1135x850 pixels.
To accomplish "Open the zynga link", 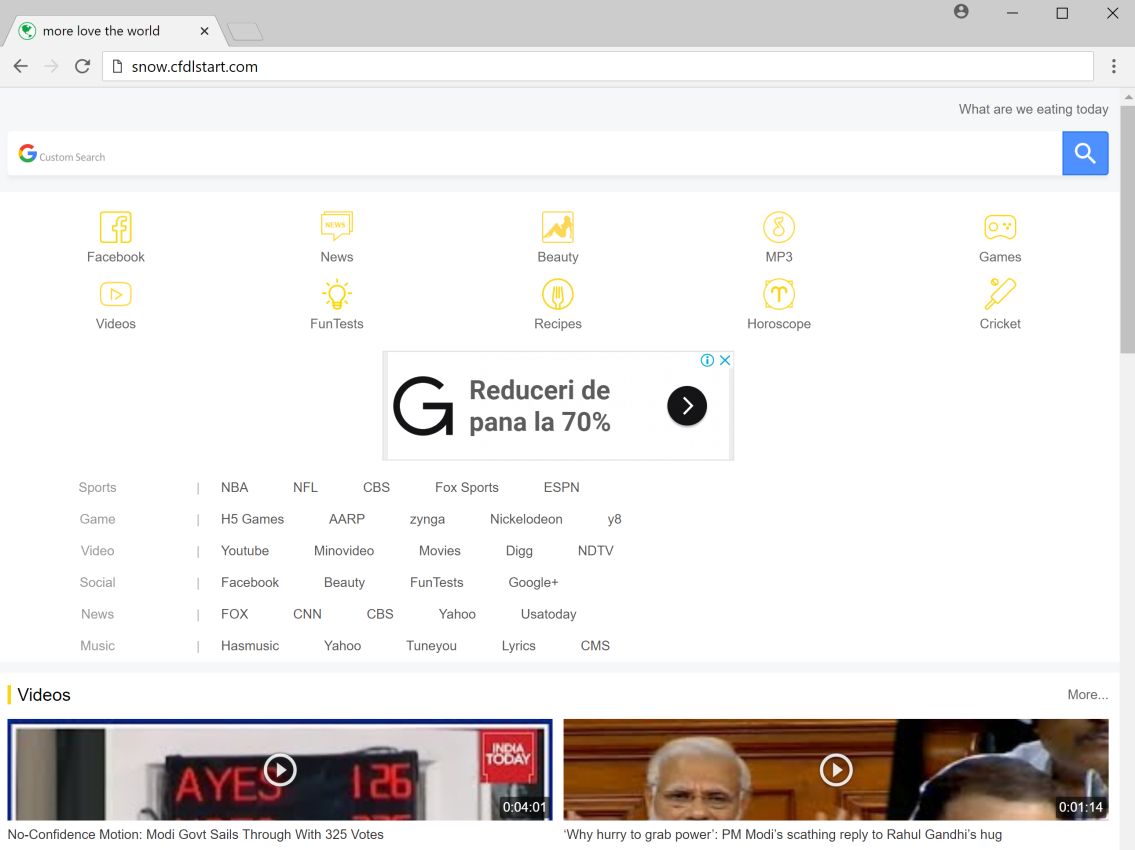I will [427, 519].
